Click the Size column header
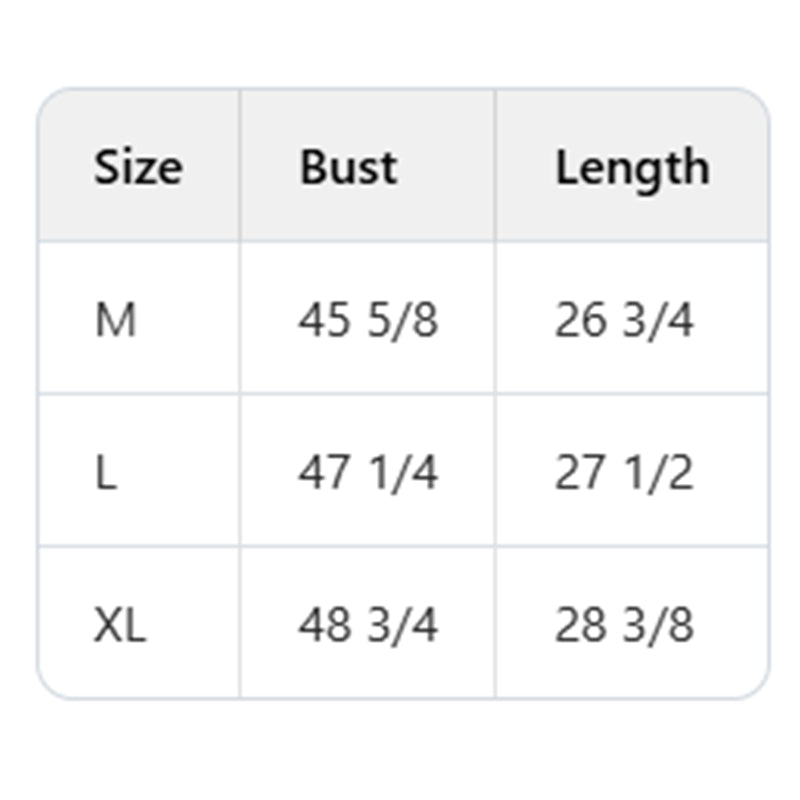 pyautogui.click(x=138, y=167)
